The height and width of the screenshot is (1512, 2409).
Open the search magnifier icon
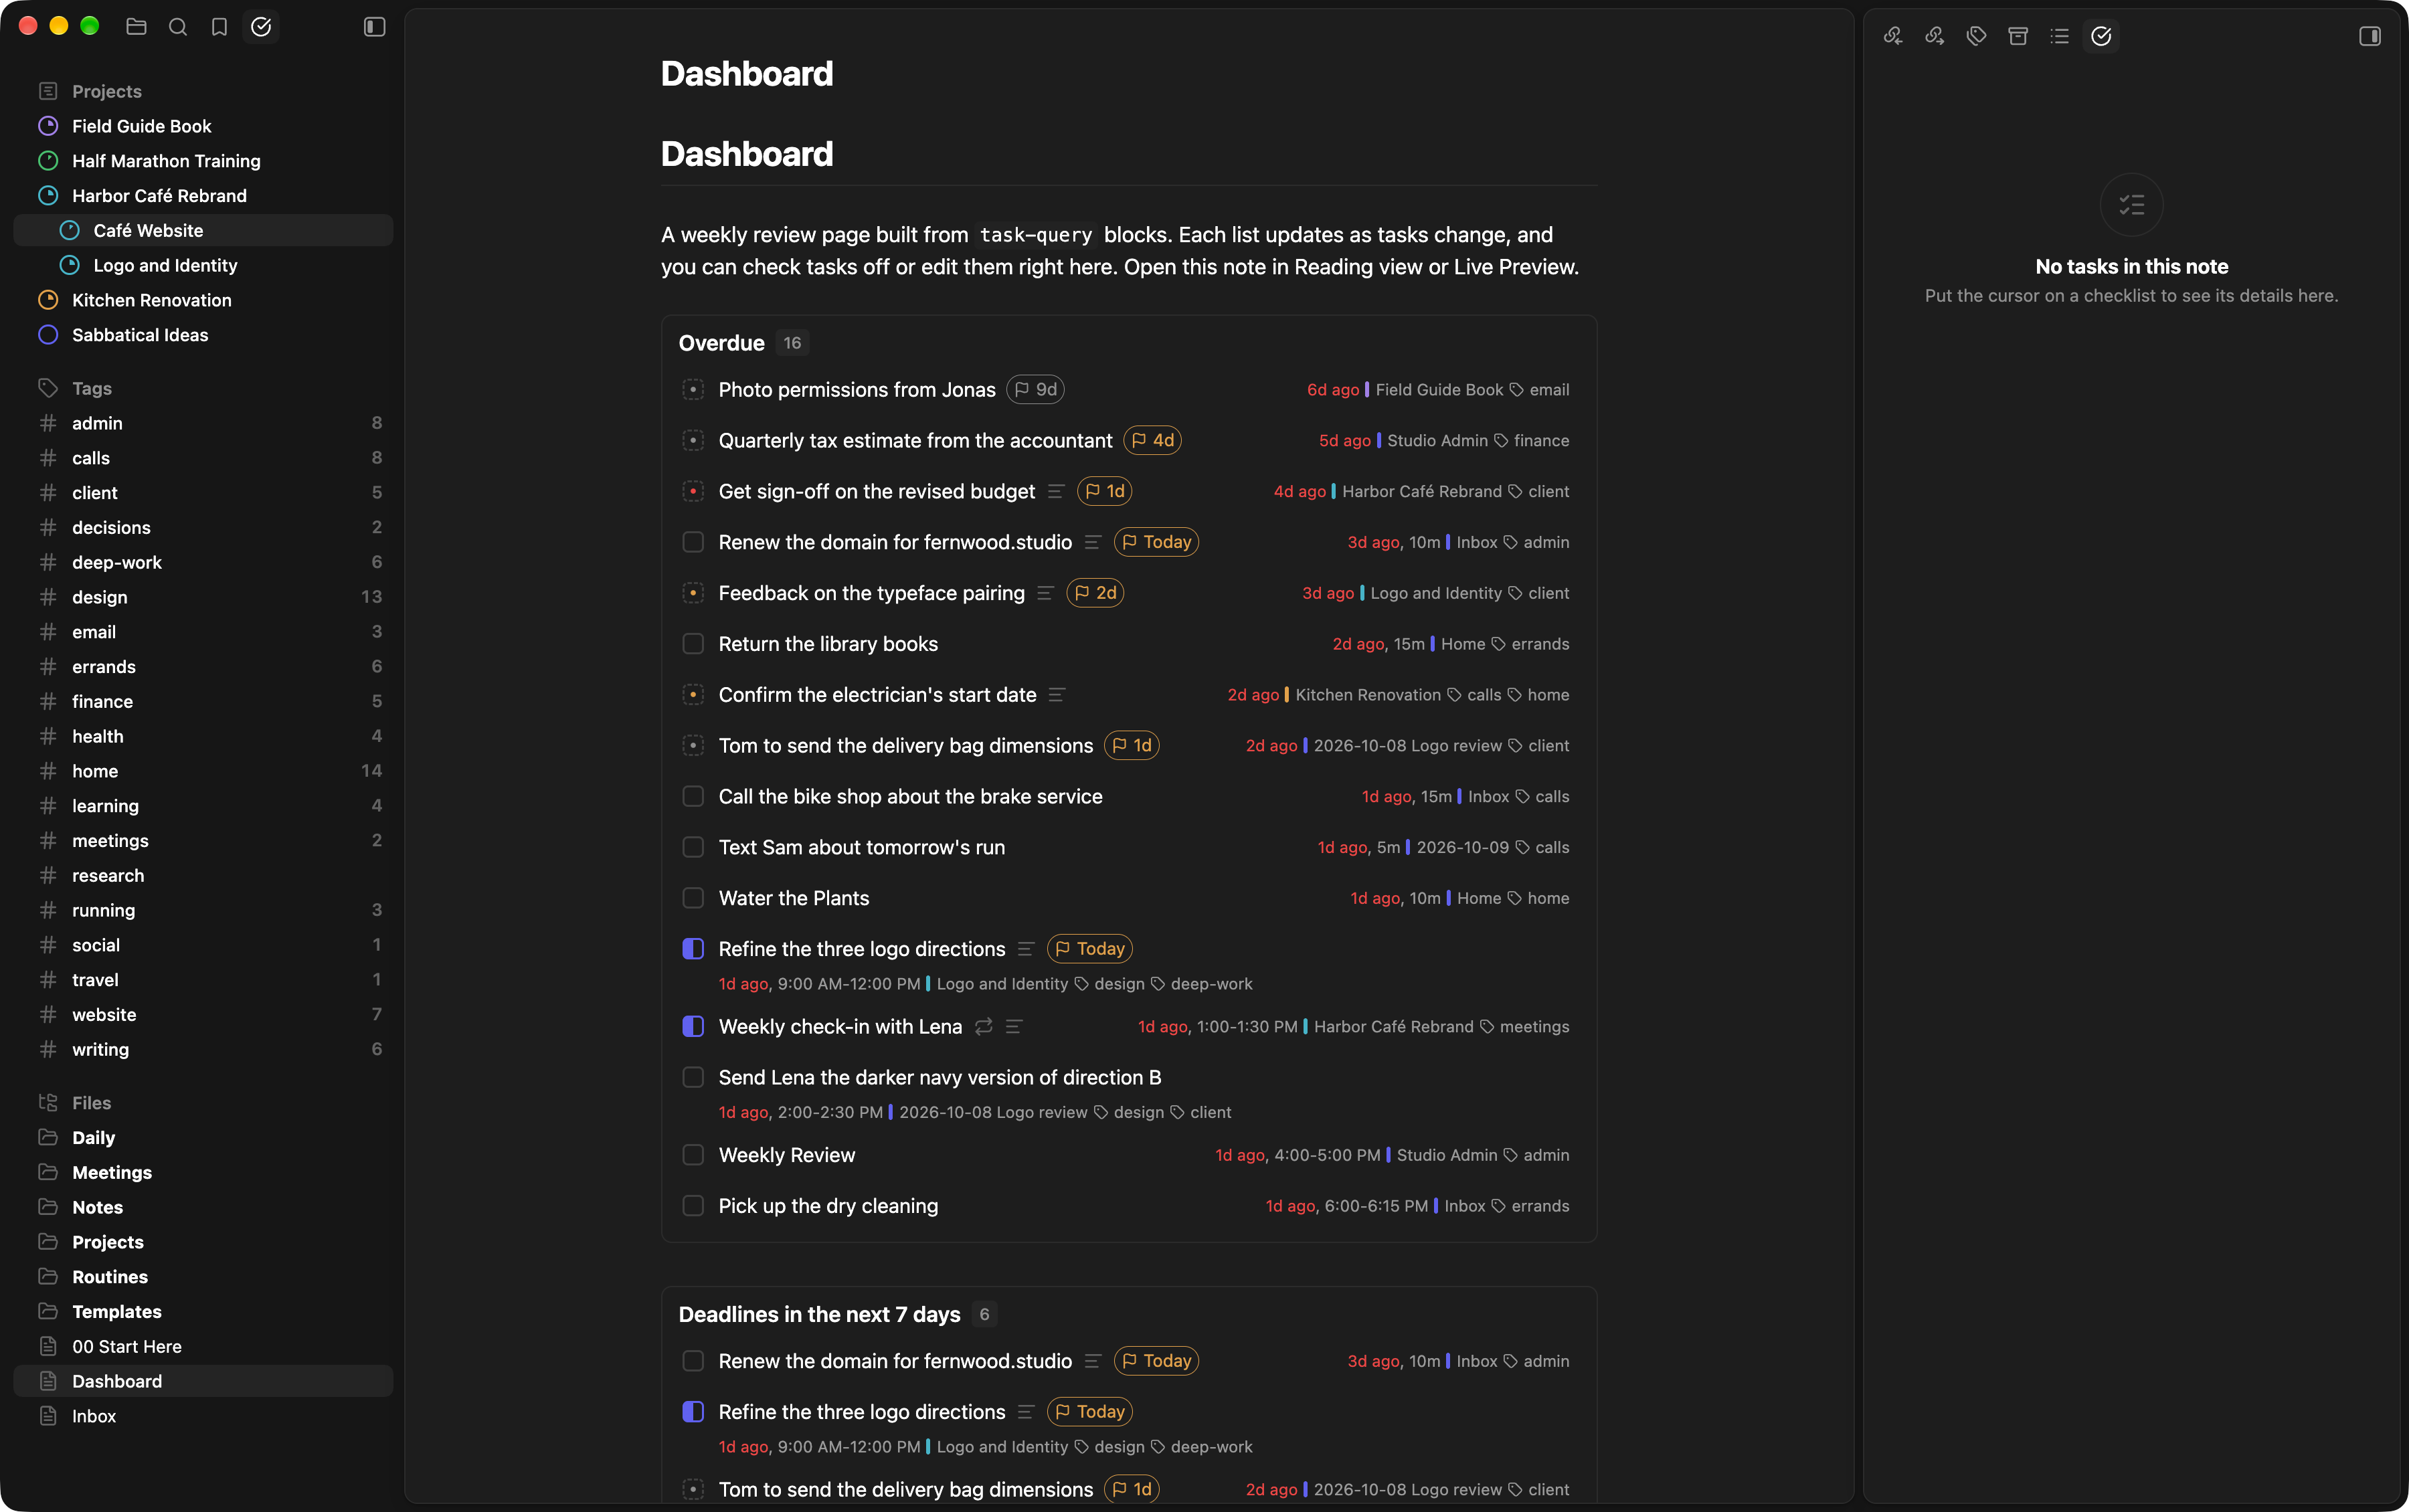click(178, 27)
